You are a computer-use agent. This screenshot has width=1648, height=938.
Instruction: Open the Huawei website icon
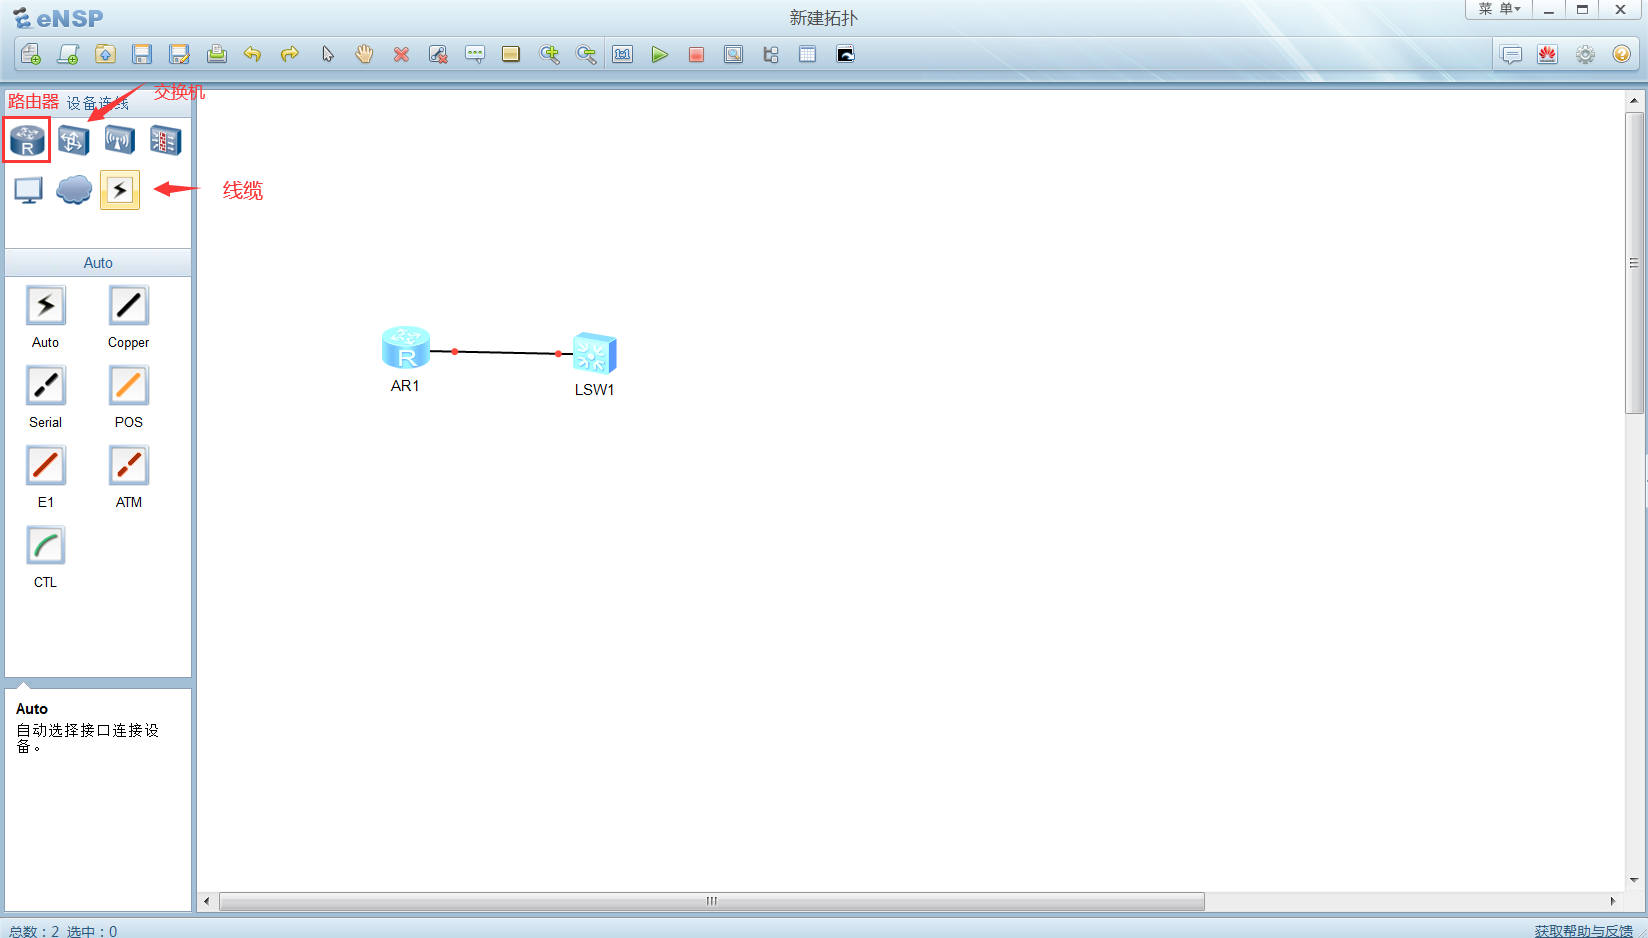pyautogui.click(x=1548, y=54)
